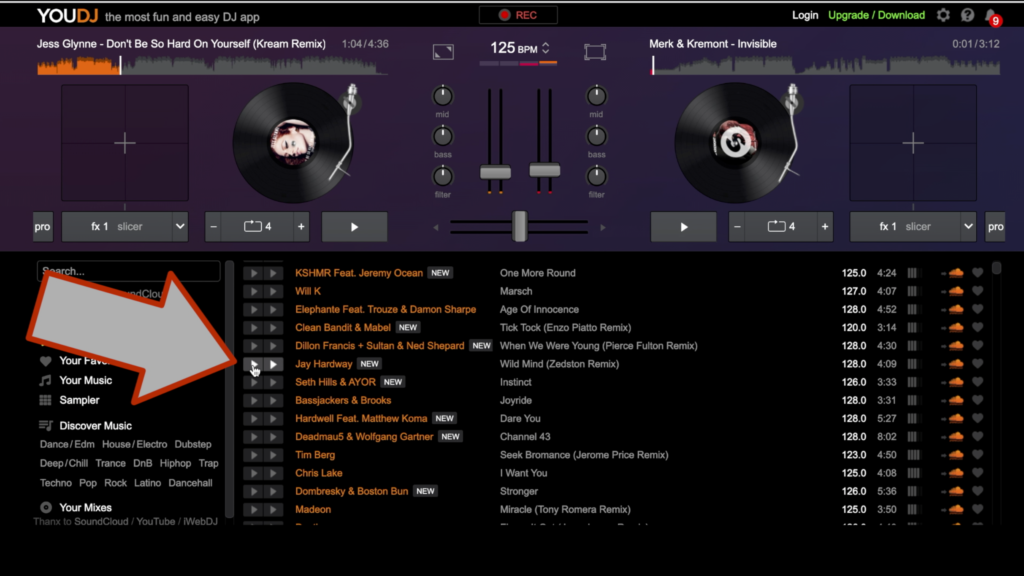1024x576 pixels.
Task: Click the right deck filter knob
Action: [596, 176]
